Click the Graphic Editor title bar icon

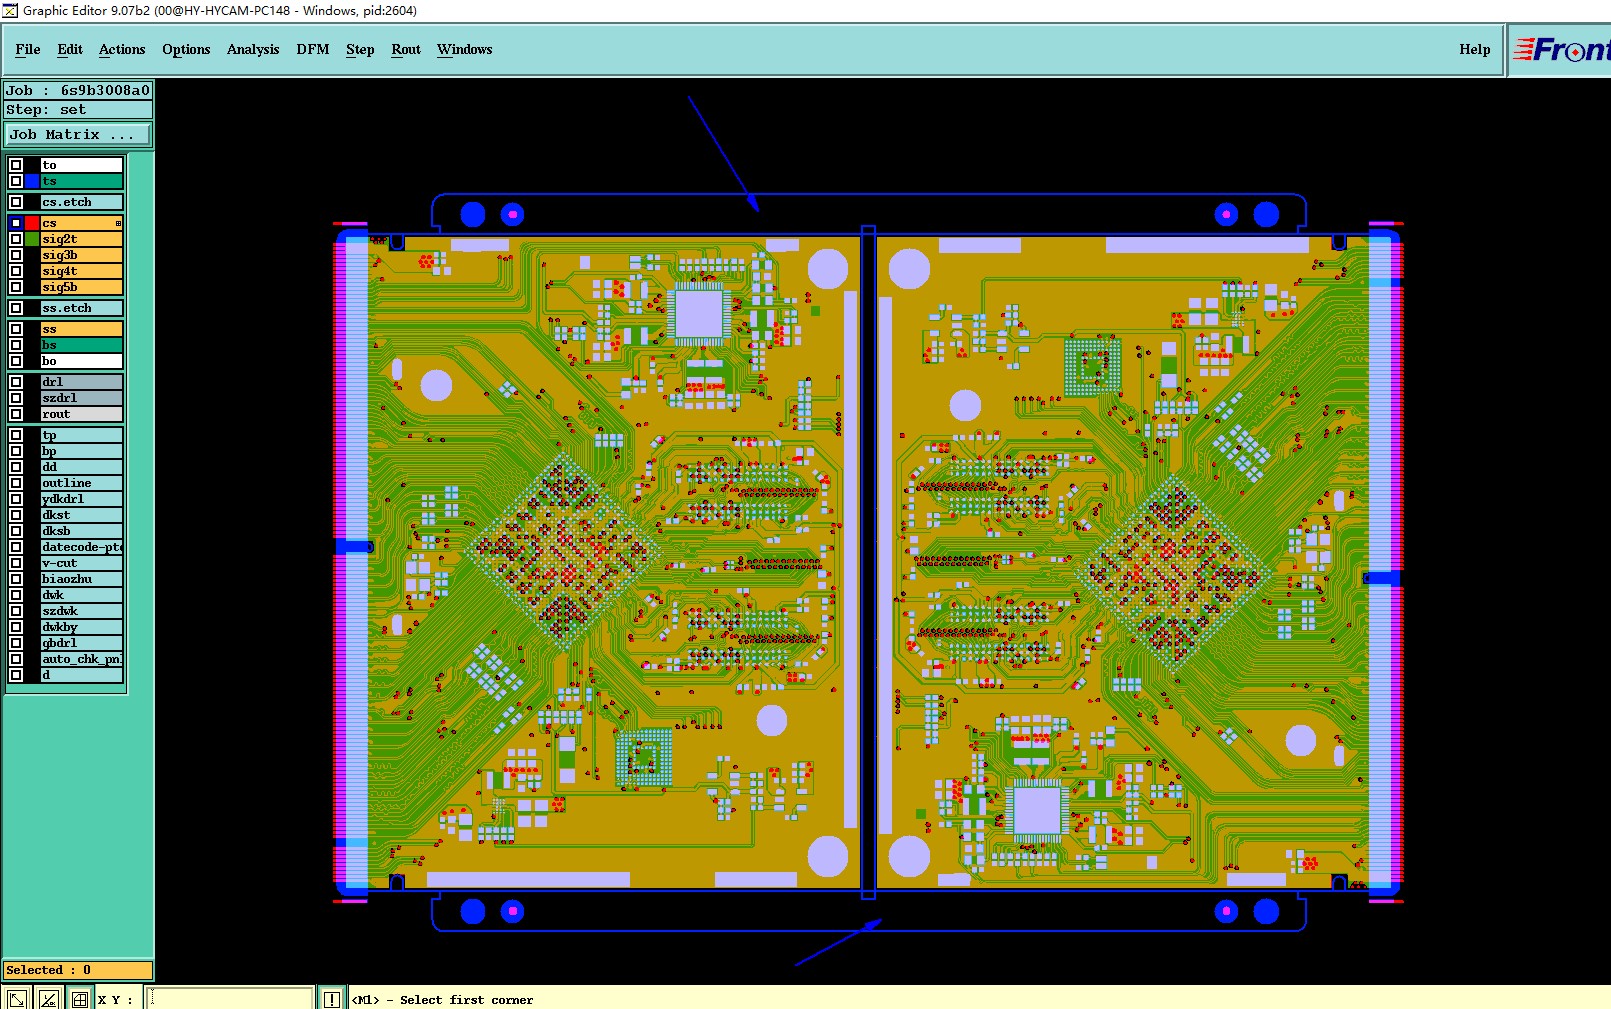[10, 10]
